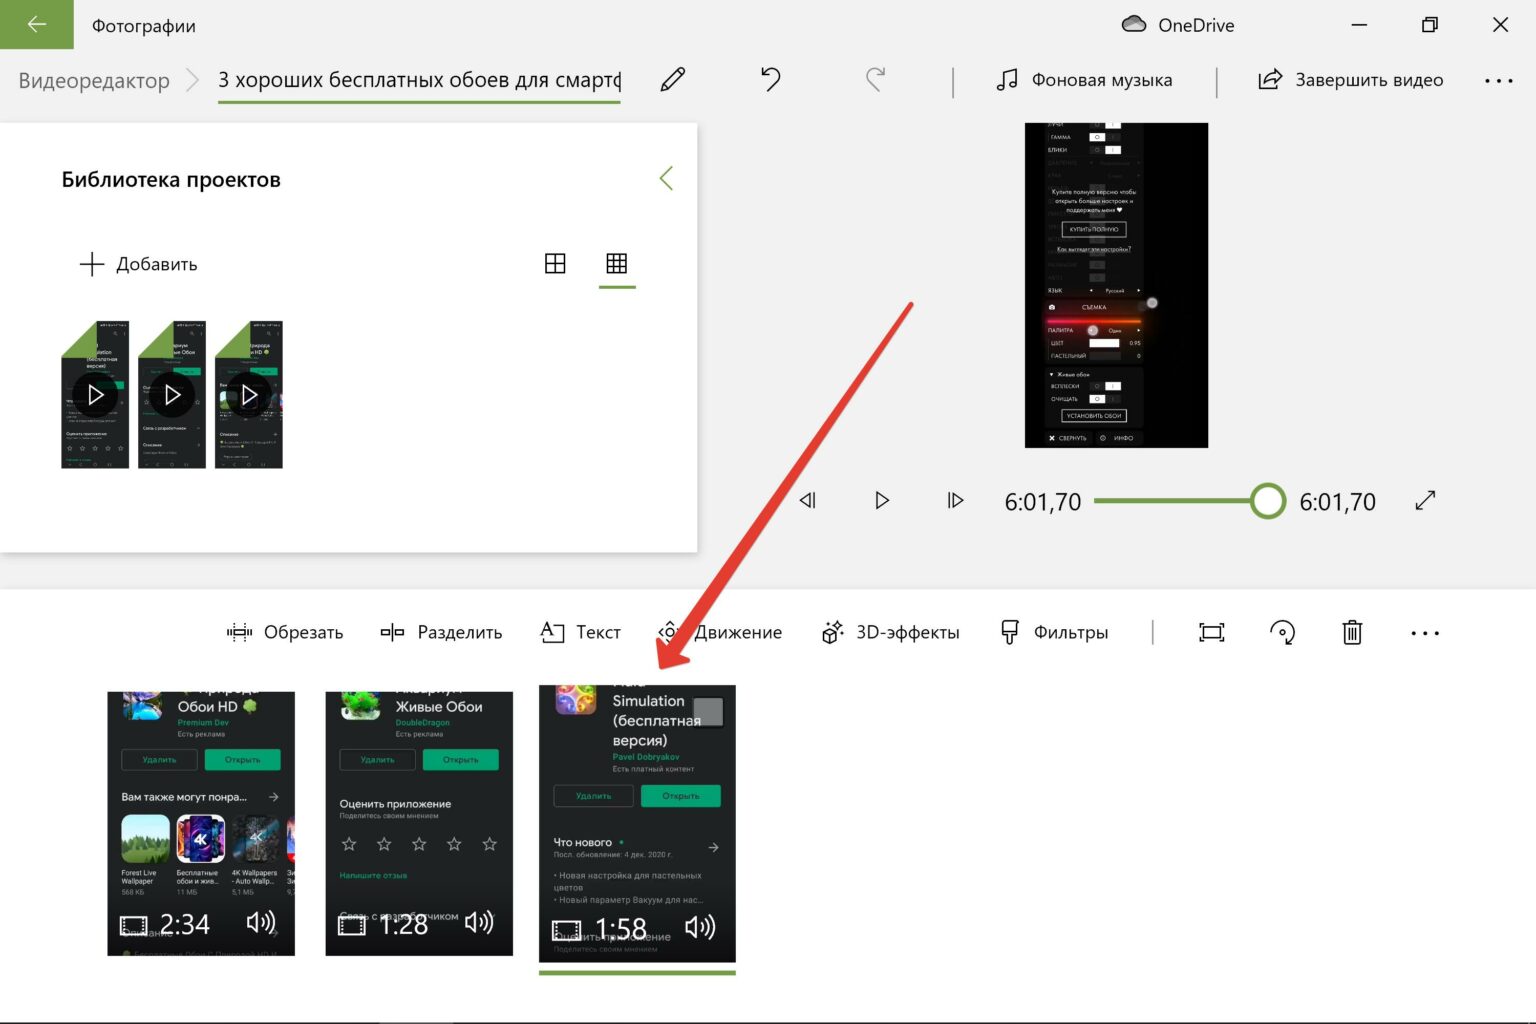Go back with the green arrow button

(x=37, y=24)
